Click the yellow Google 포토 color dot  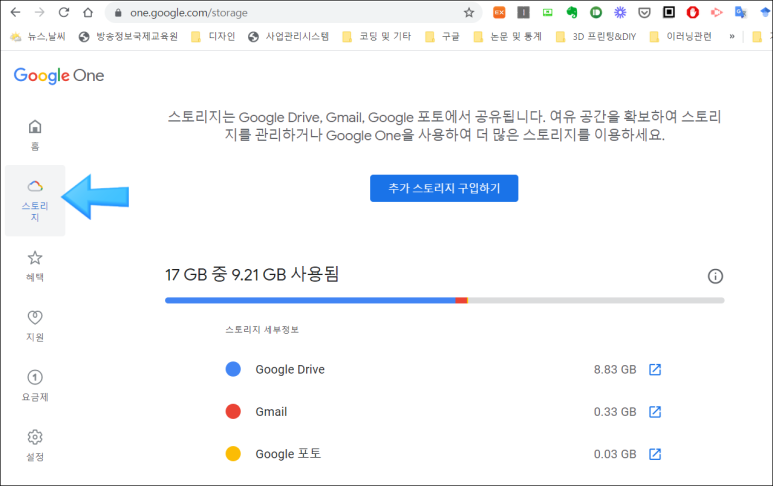pyautogui.click(x=233, y=453)
